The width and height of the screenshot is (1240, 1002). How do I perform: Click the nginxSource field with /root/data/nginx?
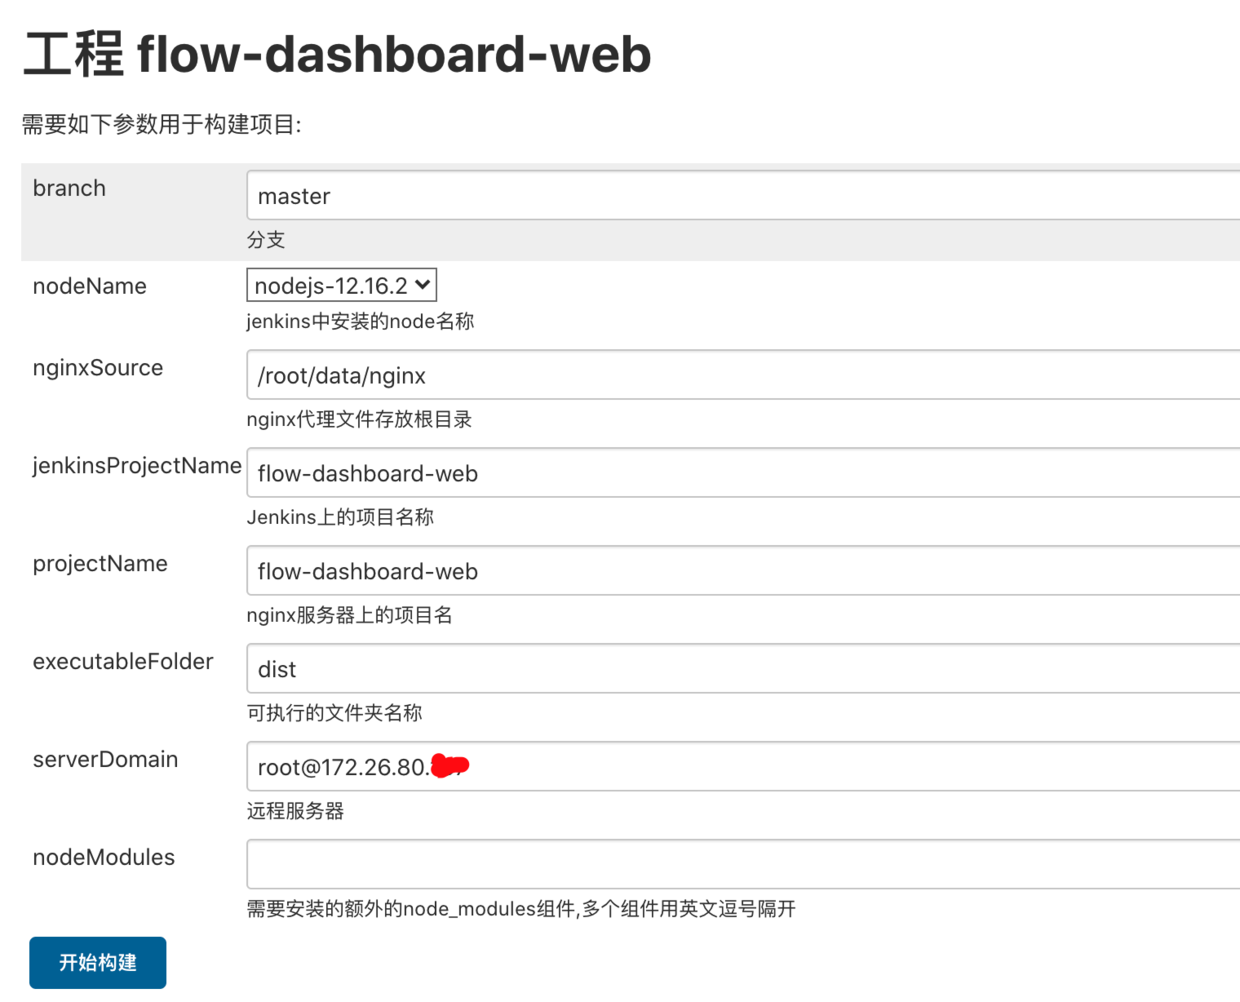(743, 375)
